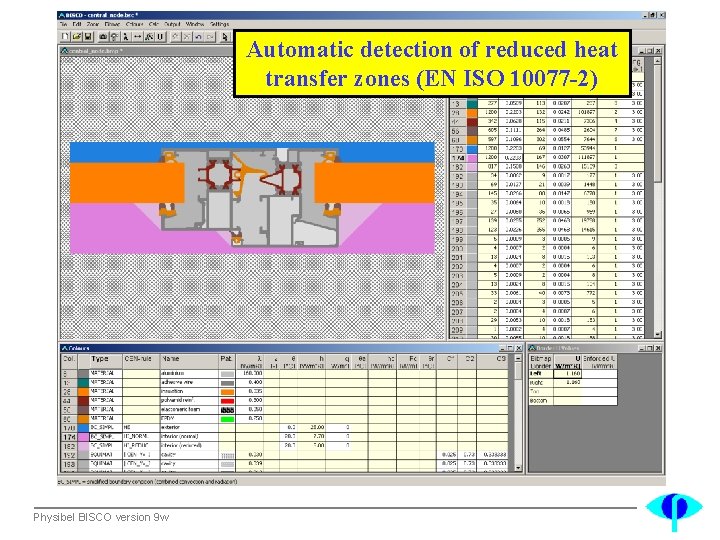Click the 25.00 h value for exterior

pyautogui.click(x=312, y=428)
